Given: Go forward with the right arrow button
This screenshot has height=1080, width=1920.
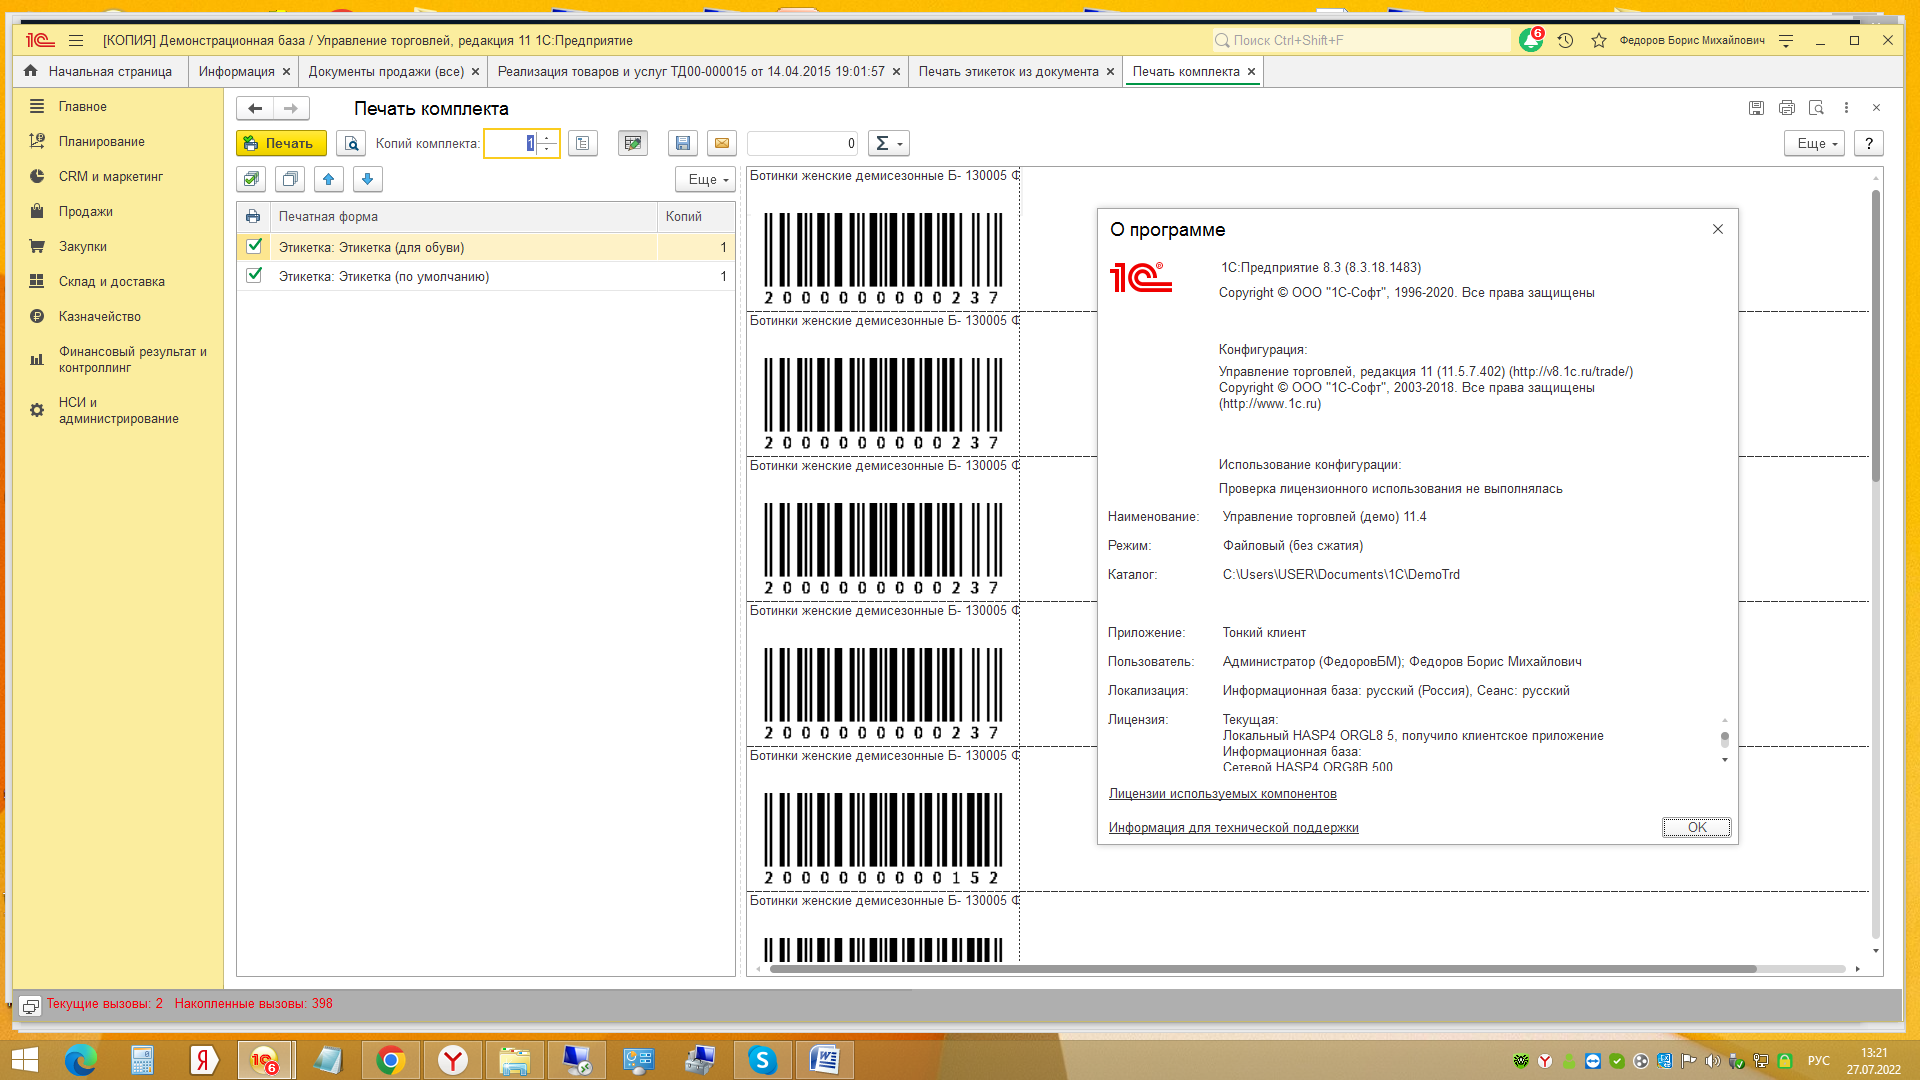Looking at the screenshot, I should point(291,108).
